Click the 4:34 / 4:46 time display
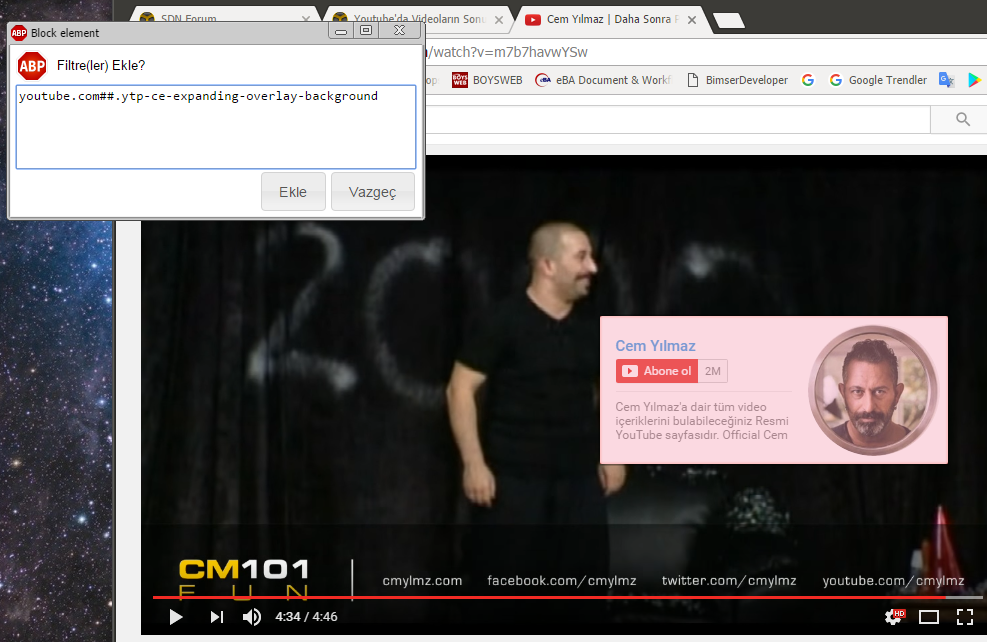Screen dimensions: 987x642 [x=306, y=617]
